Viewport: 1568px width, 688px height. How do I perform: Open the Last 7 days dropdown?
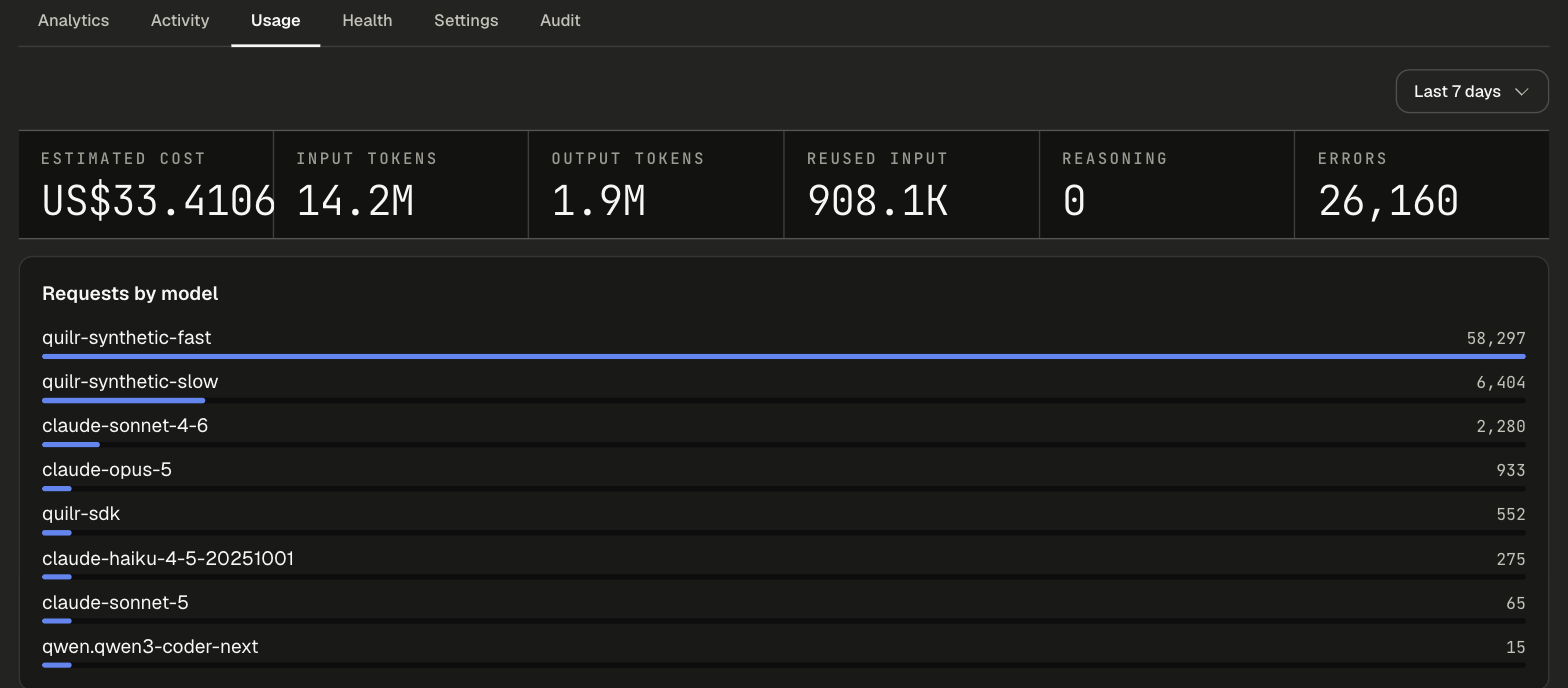[1472, 91]
